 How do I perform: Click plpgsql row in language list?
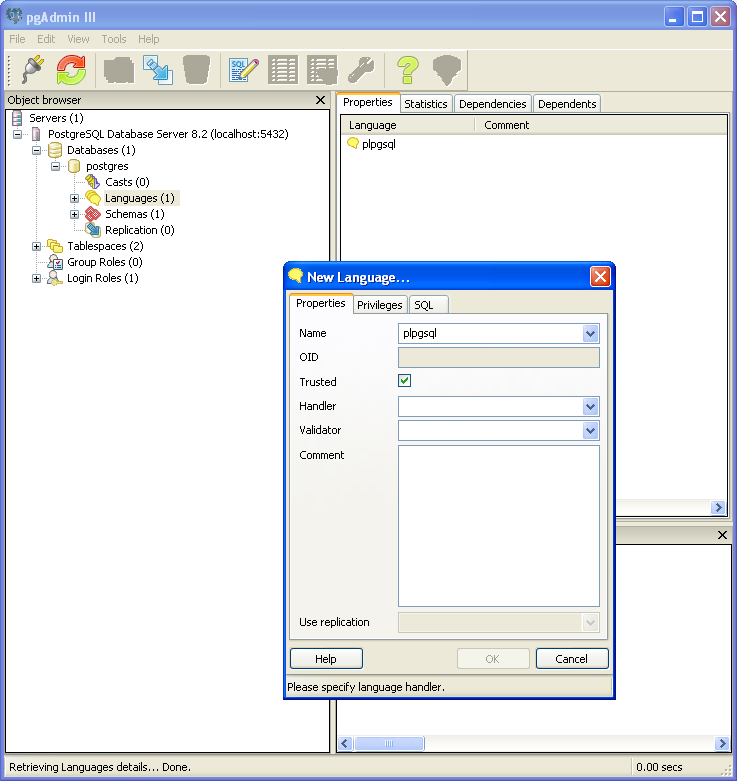point(378,144)
